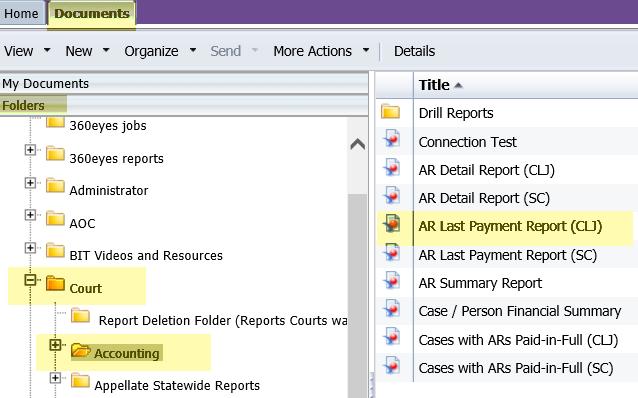Click the AR Detail Report (SC) icon
The height and width of the screenshot is (398, 638).
click(x=391, y=195)
